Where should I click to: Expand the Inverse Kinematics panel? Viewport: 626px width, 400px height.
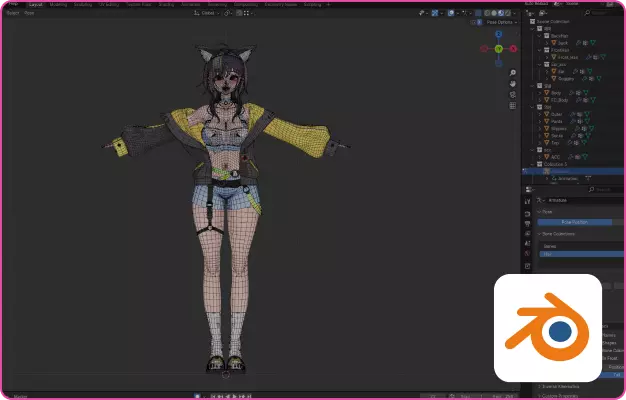pos(540,386)
